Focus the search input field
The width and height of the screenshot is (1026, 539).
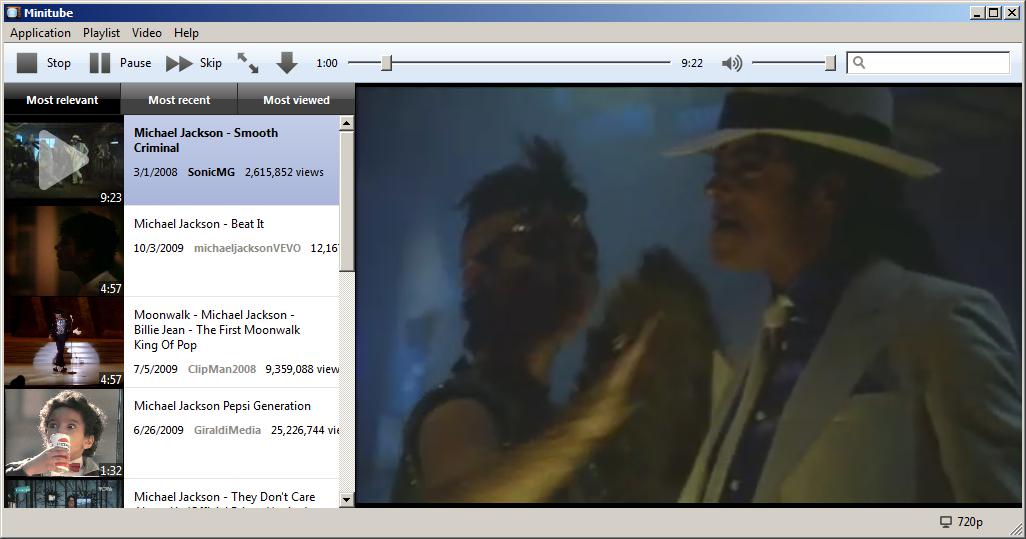click(928, 63)
